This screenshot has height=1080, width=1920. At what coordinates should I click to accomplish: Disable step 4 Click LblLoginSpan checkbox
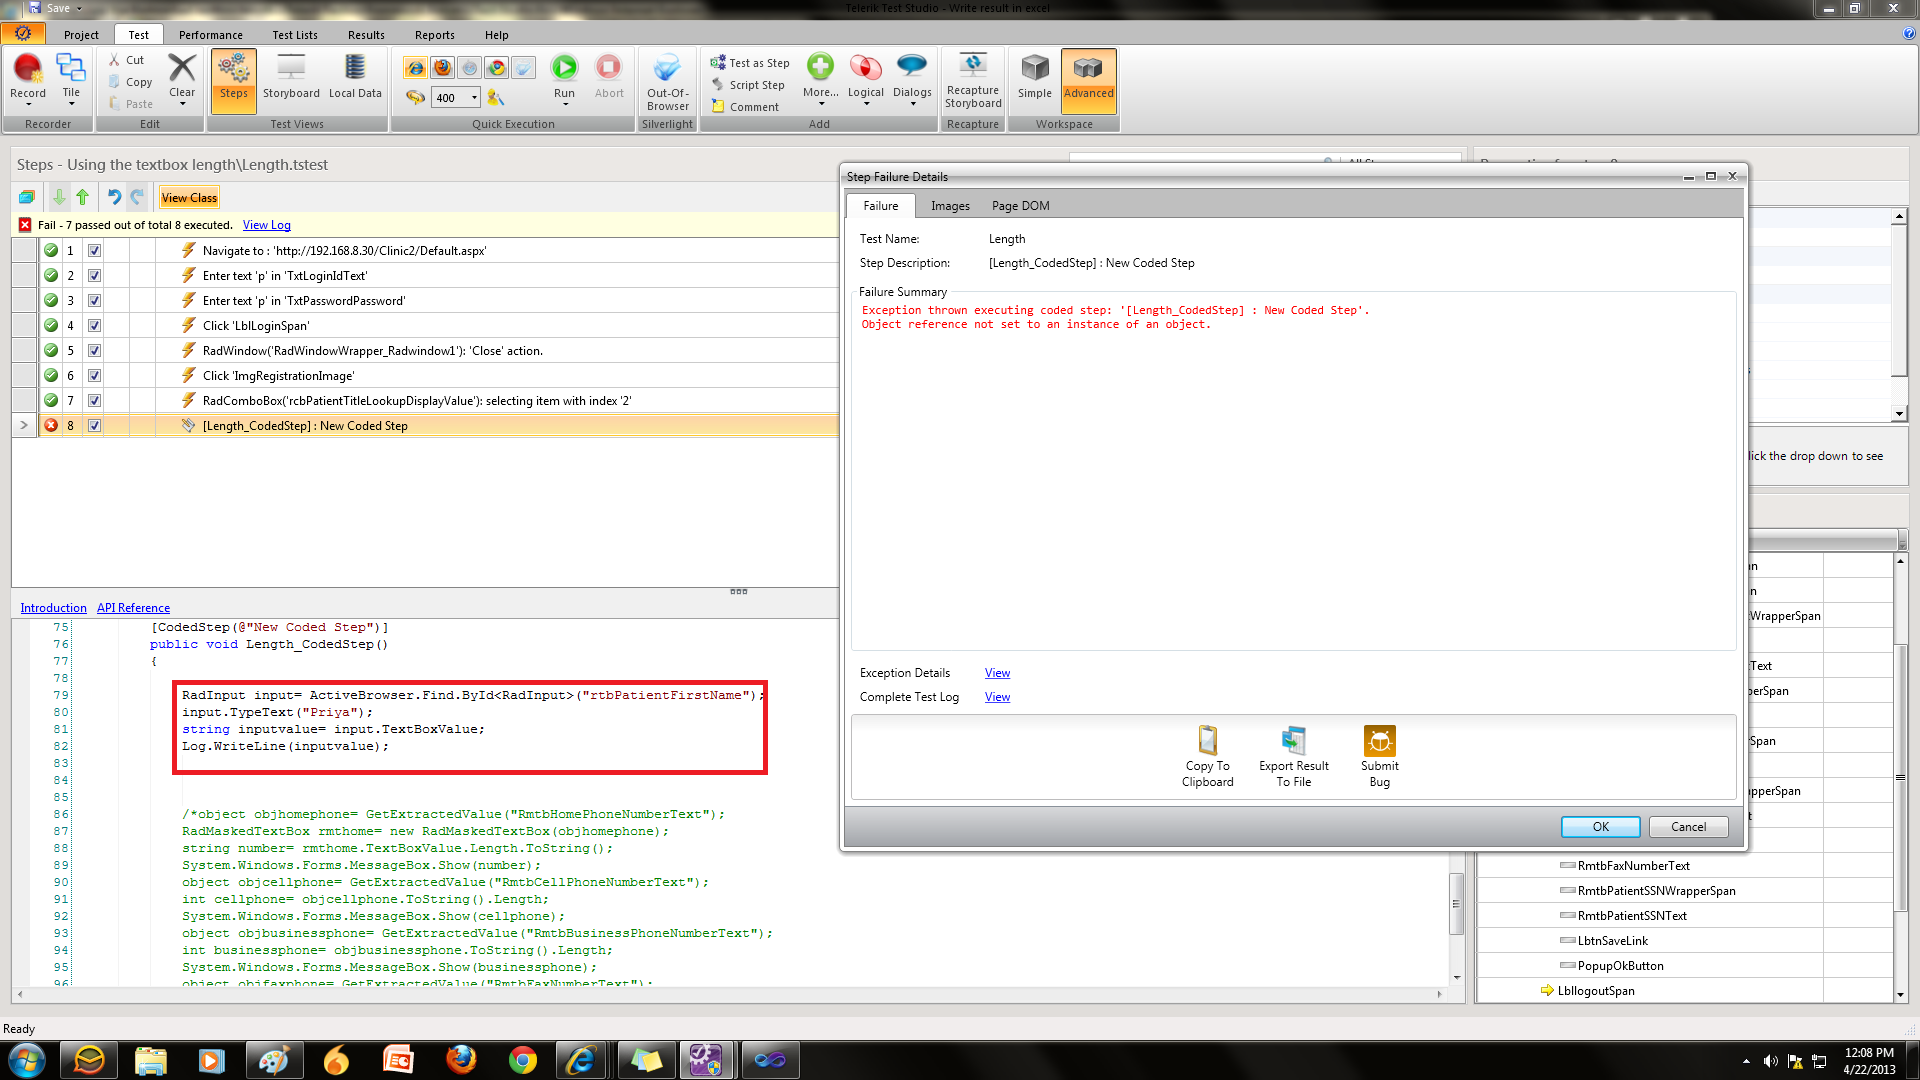tap(94, 326)
